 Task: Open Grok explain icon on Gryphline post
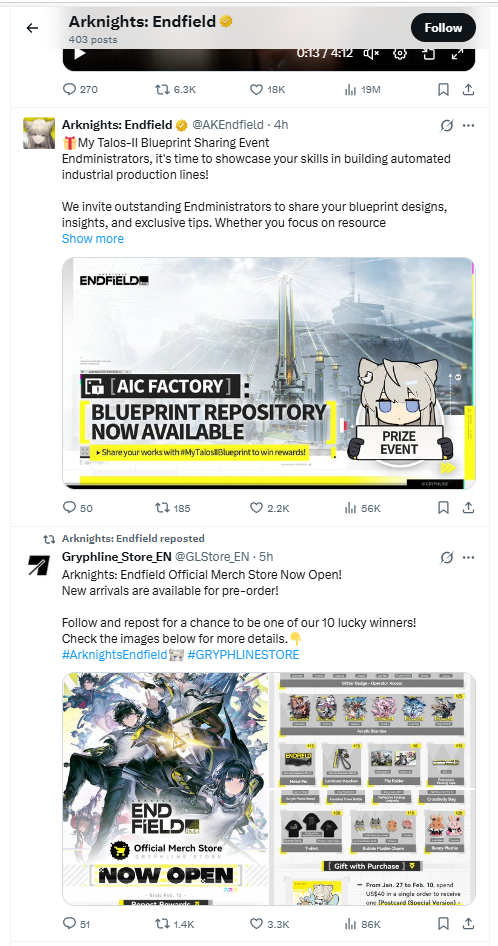(447, 557)
